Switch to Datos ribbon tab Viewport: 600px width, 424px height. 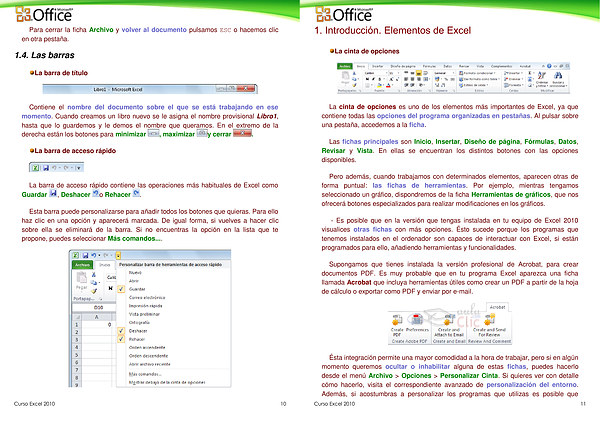coord(448,66)
